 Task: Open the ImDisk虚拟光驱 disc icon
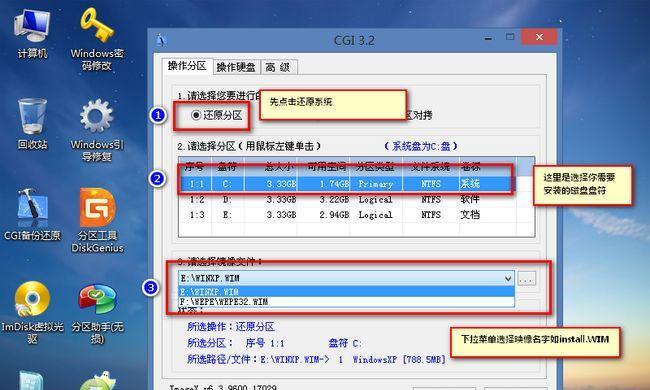click(32, 312)
